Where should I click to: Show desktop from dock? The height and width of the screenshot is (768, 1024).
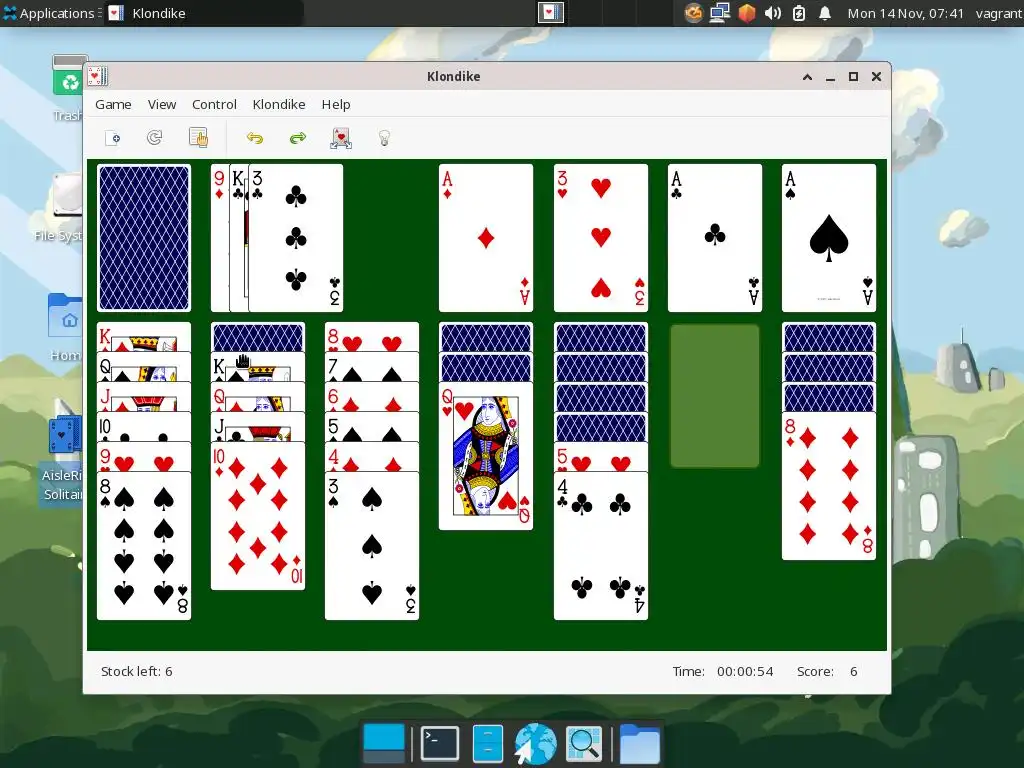coord(384,743)
